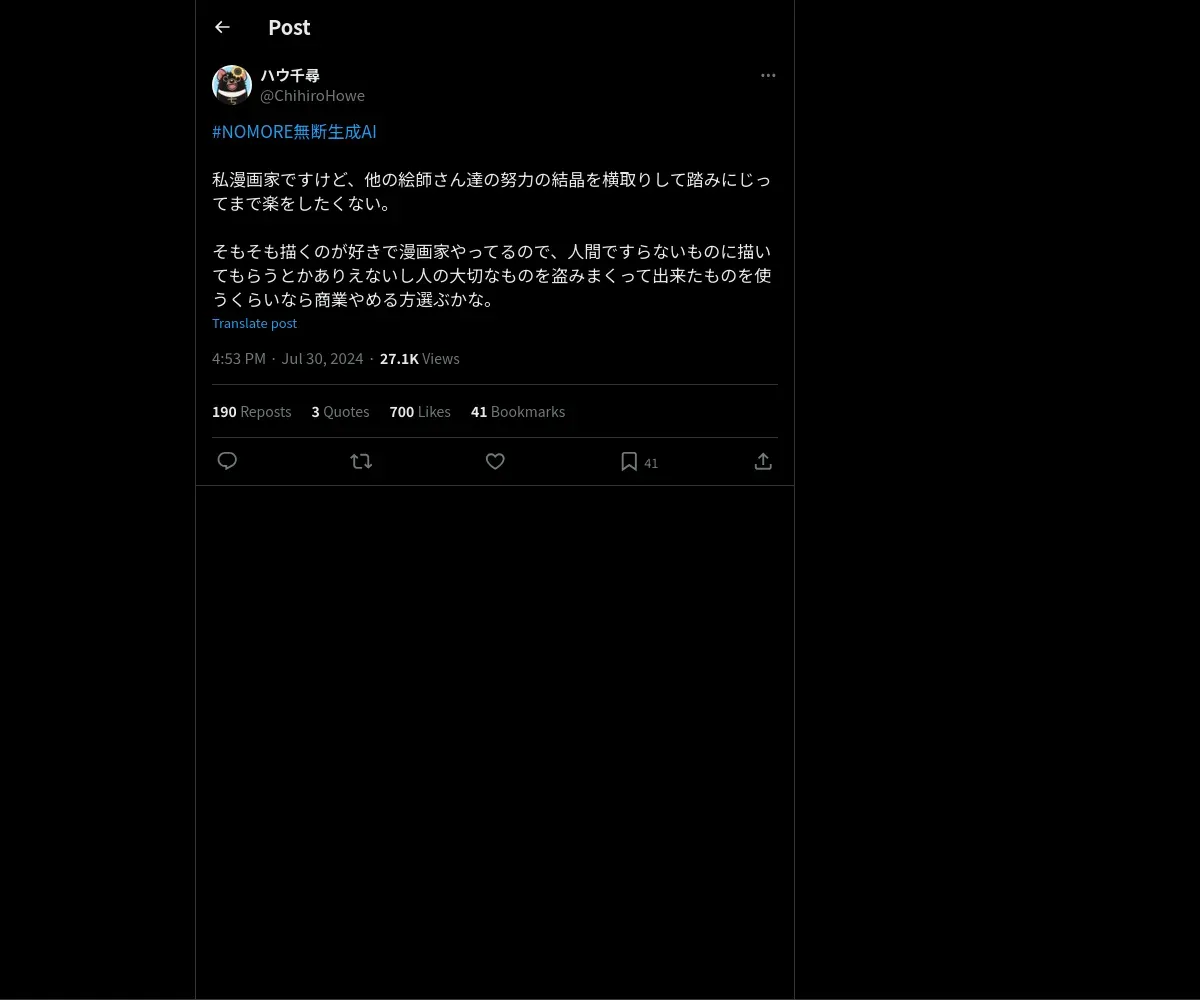Like the post with the heart icon
The image size is (1200, 1000).
pos(495,461)
